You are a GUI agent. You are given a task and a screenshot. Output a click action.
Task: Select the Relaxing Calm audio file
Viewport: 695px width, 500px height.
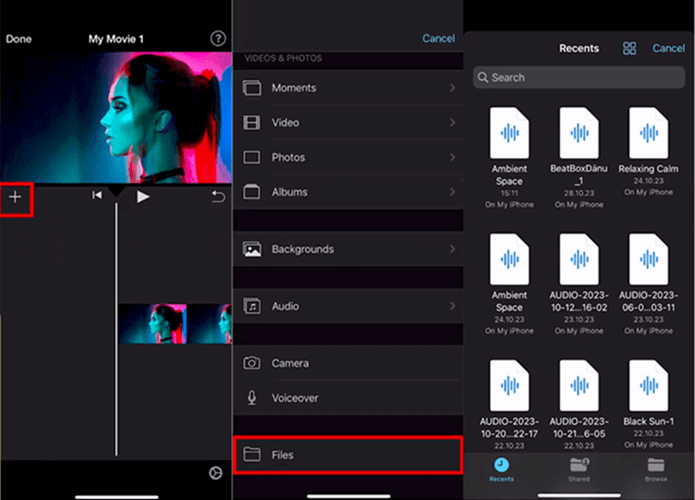tap(648, 152)
